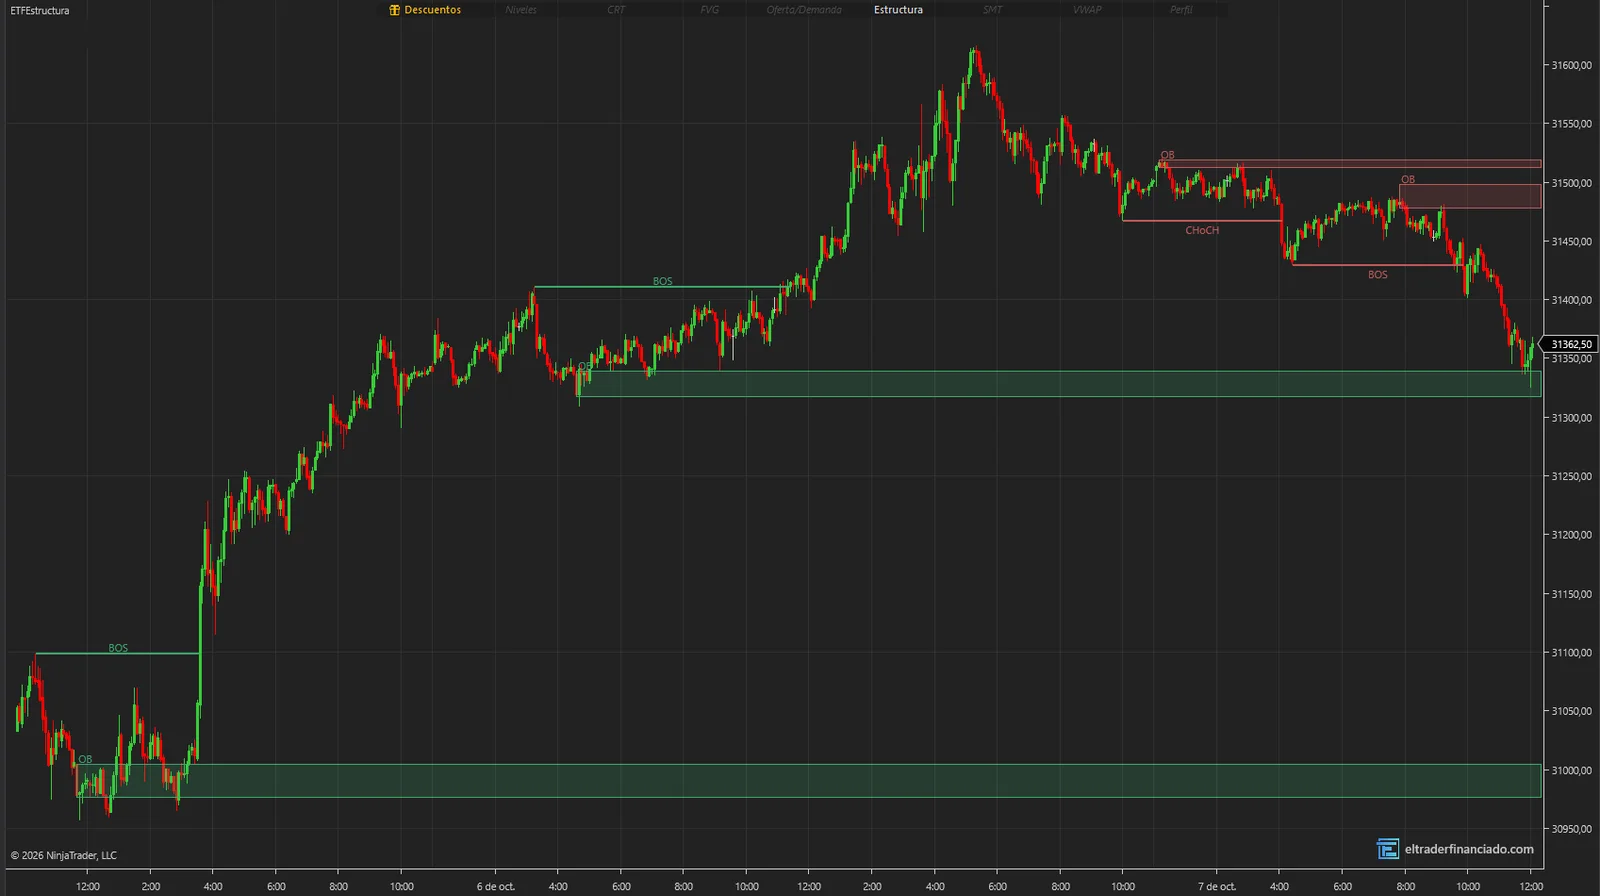
Task: Click the NinjaTrader, LLC copyright text
Action: [x=64, y=856]
